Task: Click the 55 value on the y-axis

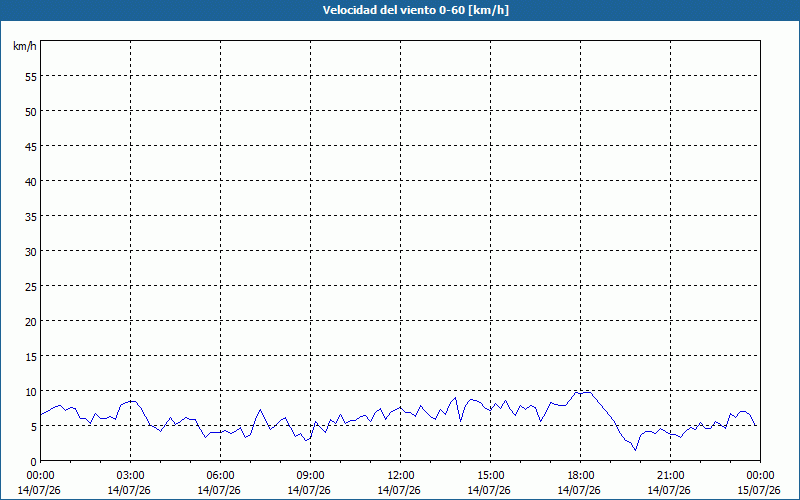Action: pyautogui.click(x=31, y=77)
